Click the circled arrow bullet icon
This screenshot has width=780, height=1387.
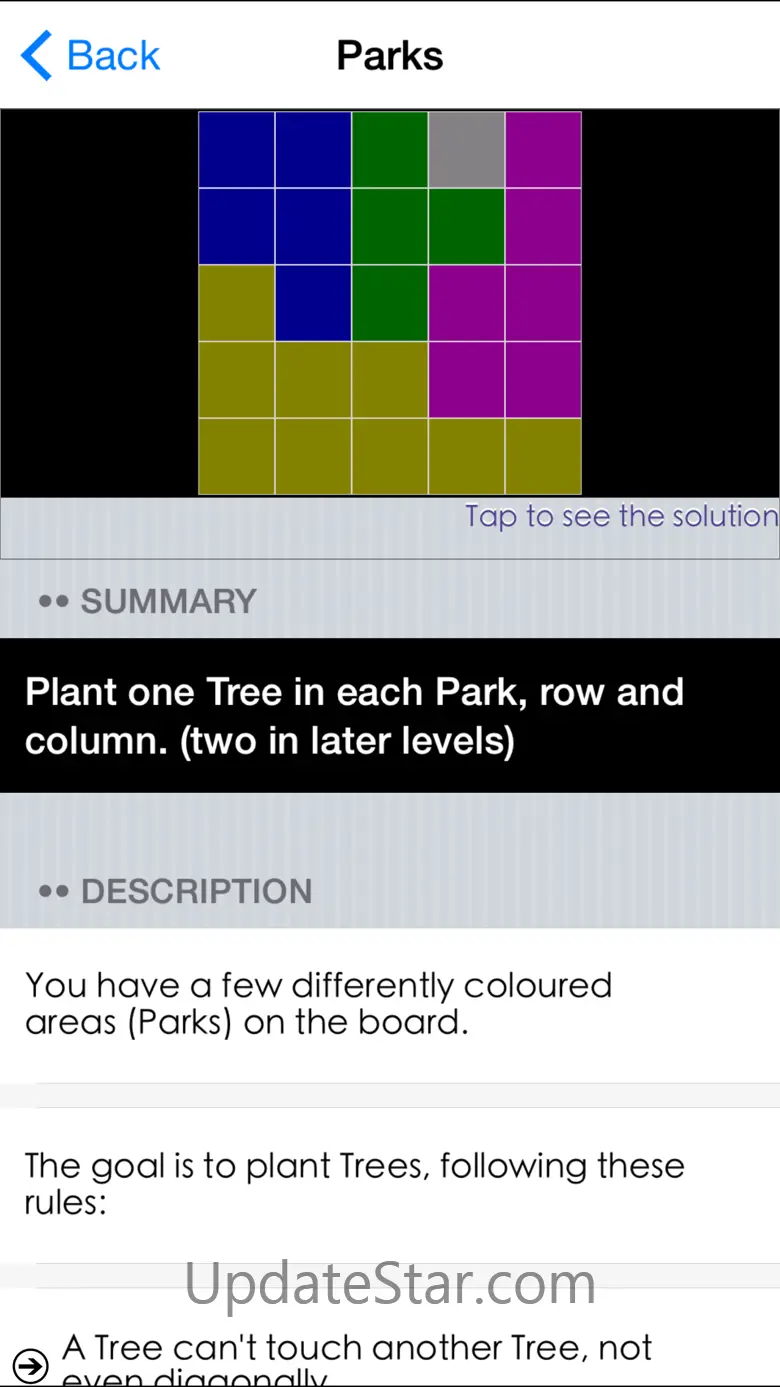[31, 1365]
